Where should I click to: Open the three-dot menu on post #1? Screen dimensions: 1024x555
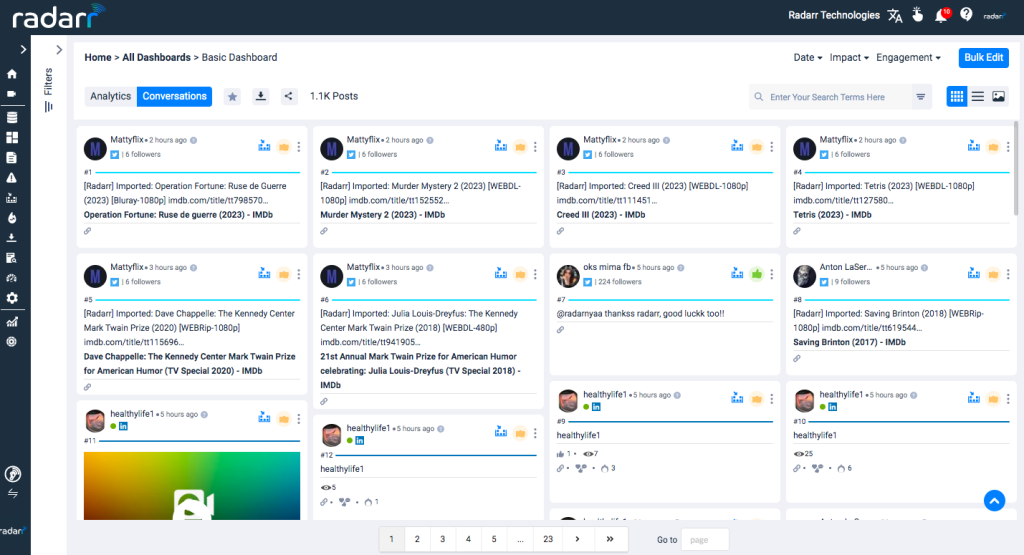pyautogui.click(x=299, y=147)
